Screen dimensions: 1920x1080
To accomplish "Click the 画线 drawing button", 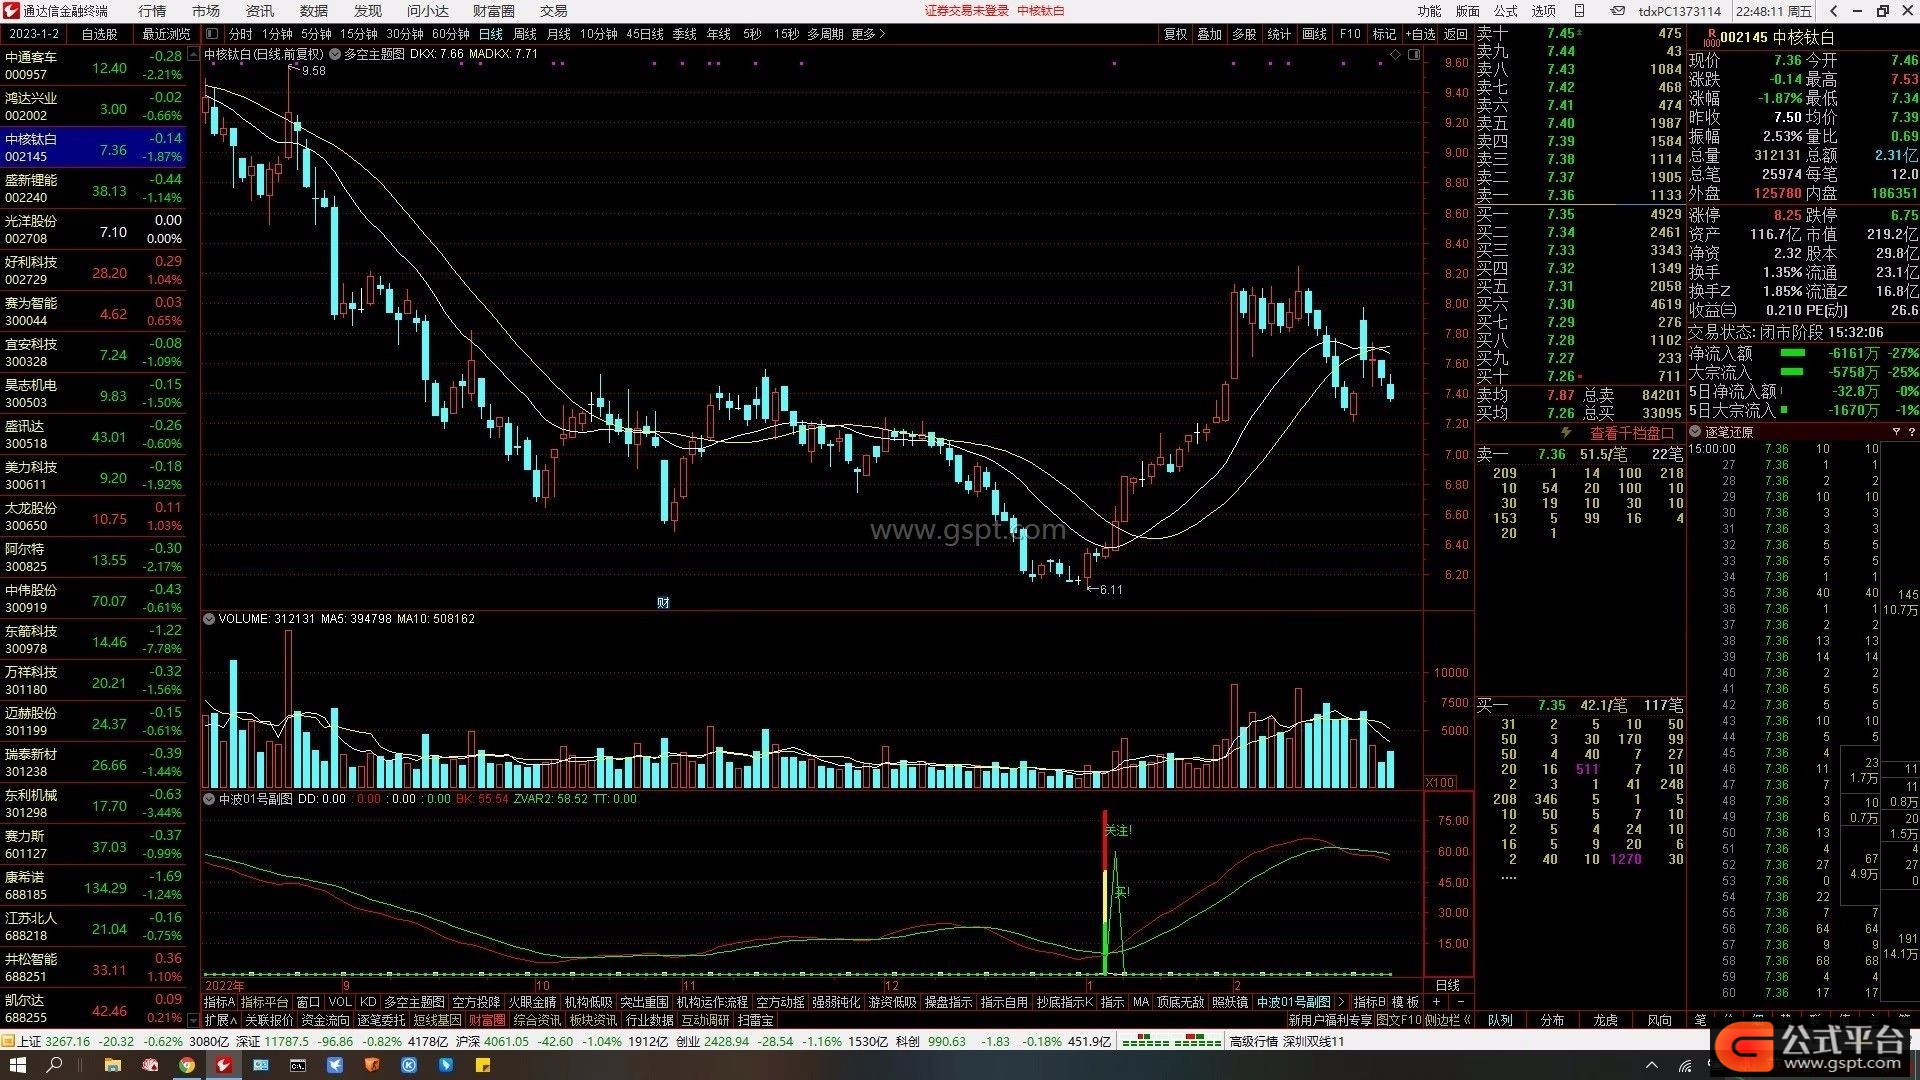I will pyautogui.click(x=1314, y=34).
